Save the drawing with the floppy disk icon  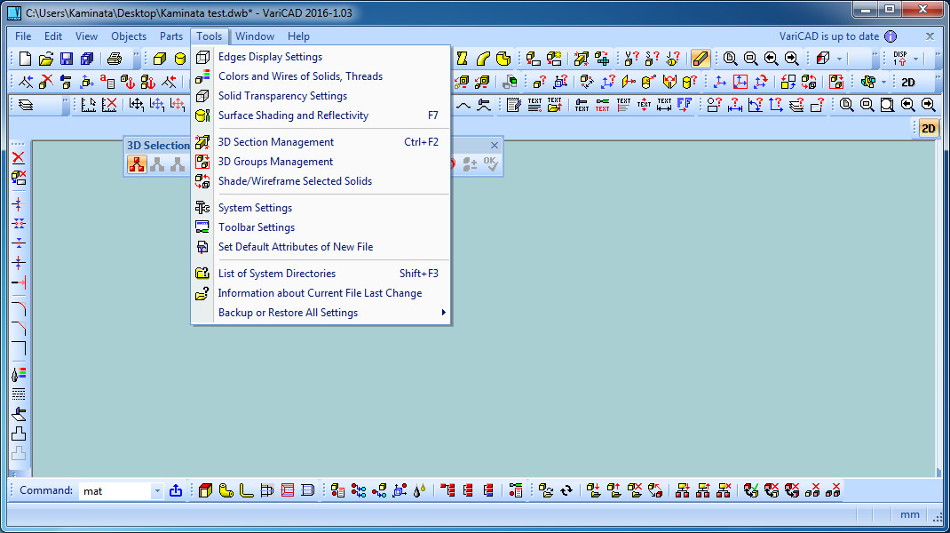[x=67, y=59]
